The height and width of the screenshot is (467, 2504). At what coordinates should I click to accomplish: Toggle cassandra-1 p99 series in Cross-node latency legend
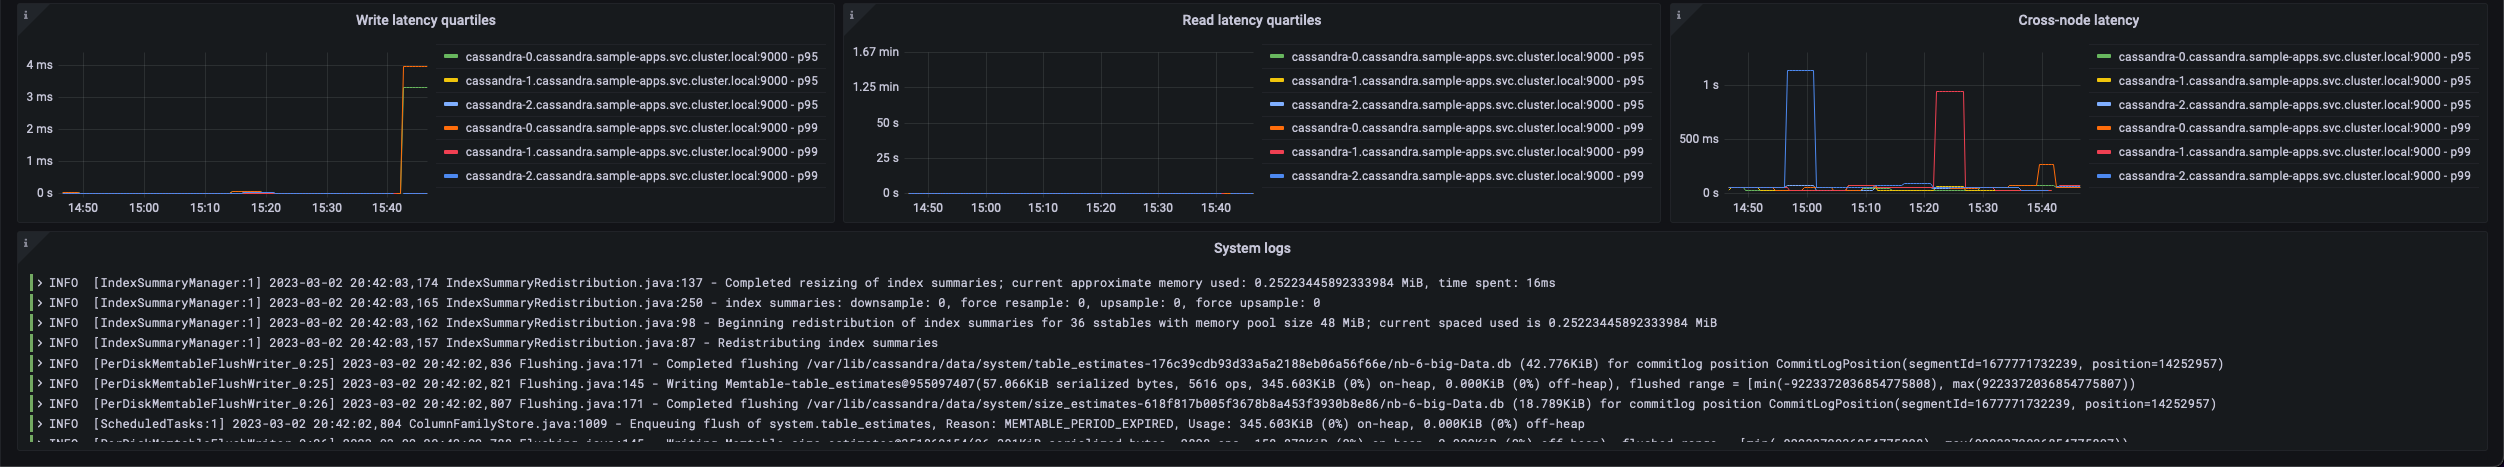[2294, 152]
